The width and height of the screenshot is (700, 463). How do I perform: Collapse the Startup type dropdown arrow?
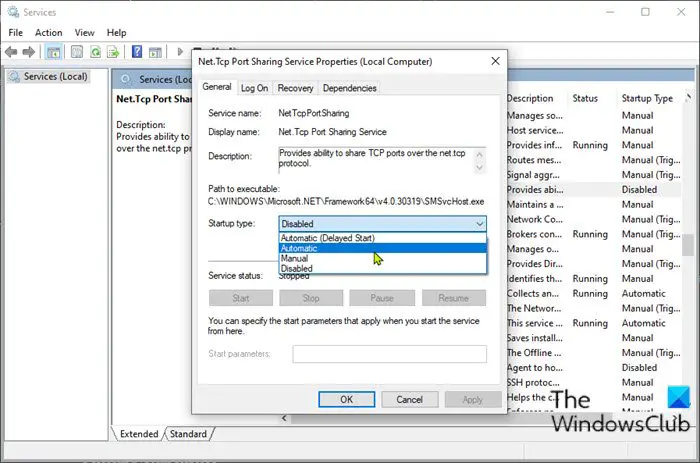coord(479,224)
